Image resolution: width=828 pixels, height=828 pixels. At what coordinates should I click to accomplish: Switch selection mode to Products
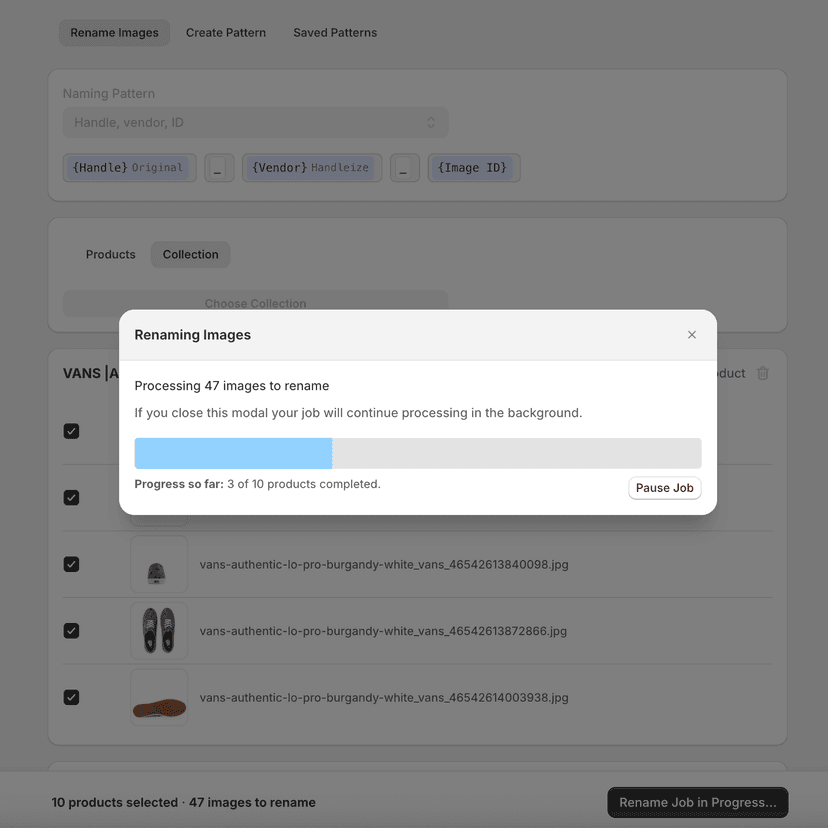[x=110, y=254]
